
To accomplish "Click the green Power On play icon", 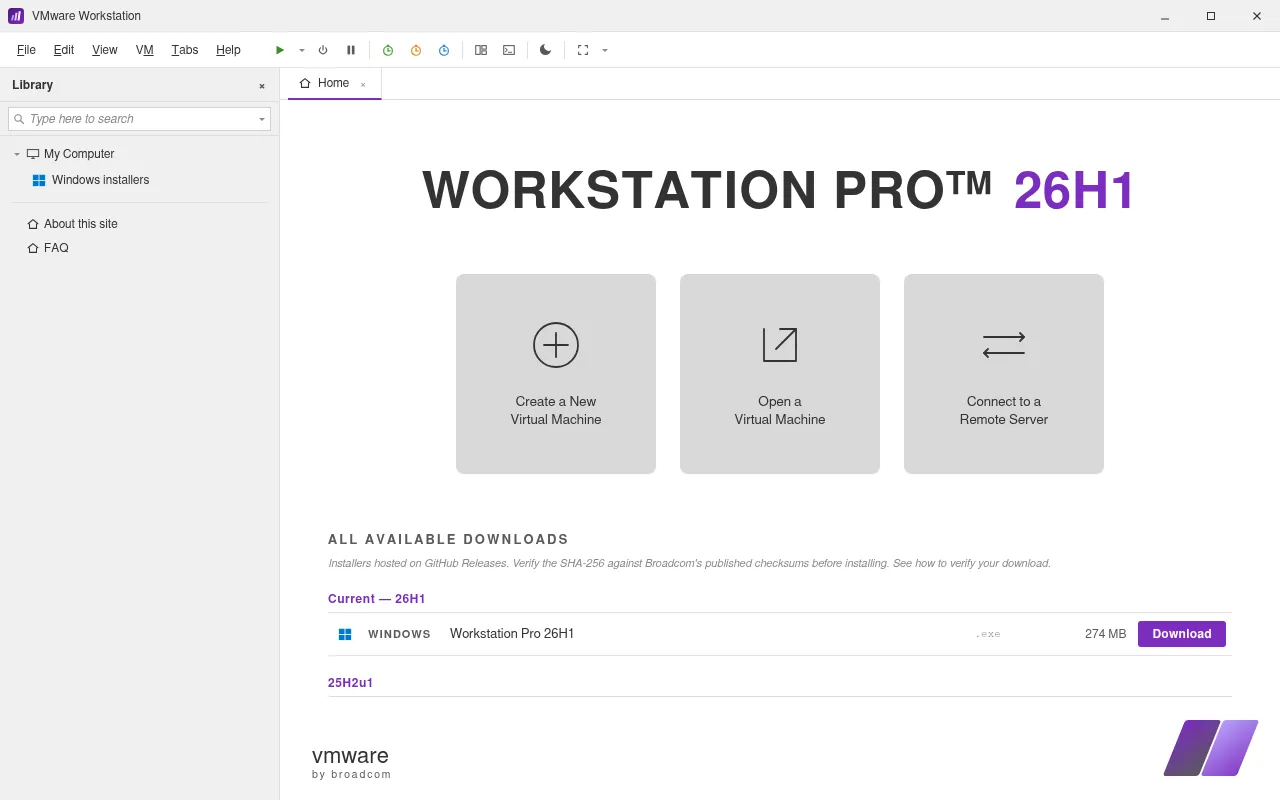I will click(280, 50).
